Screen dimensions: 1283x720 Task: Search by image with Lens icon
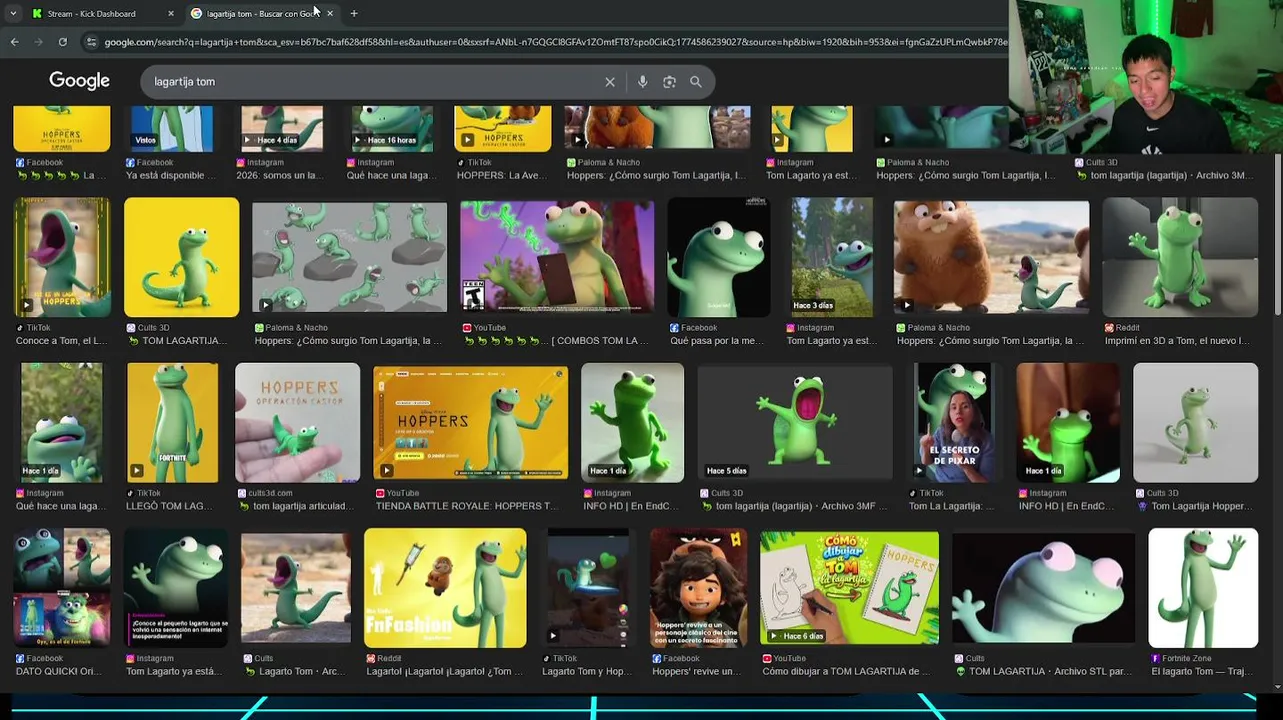[670, 82]
